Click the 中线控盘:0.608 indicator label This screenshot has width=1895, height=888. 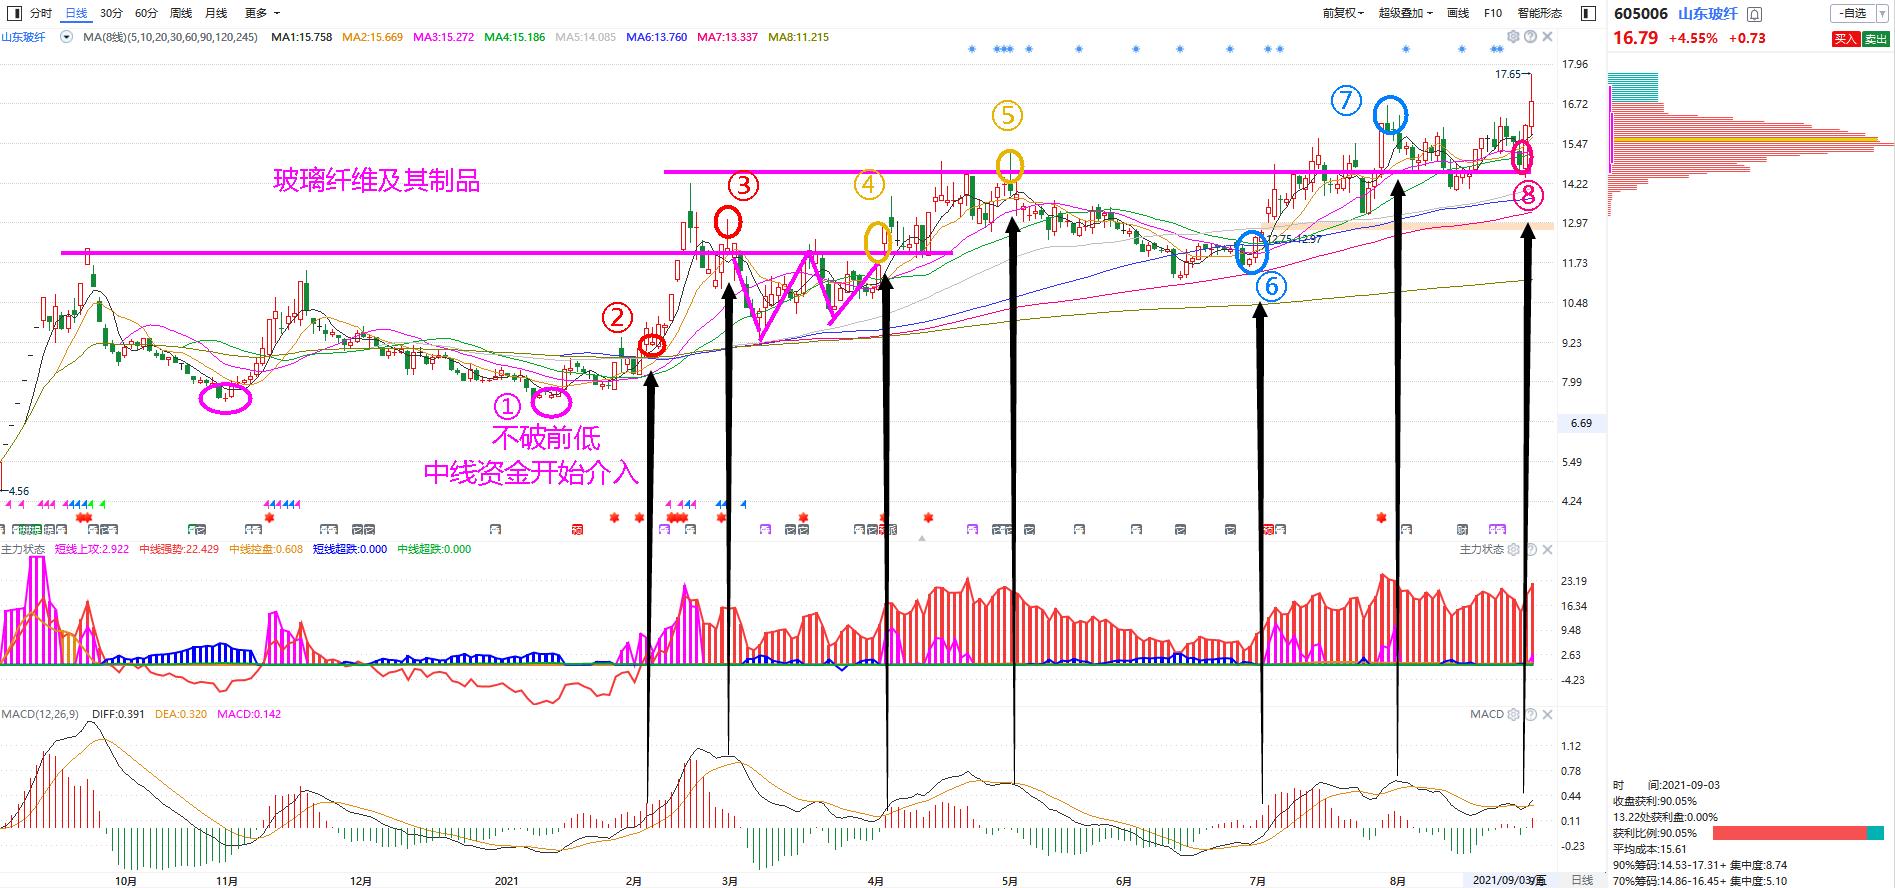click(266, 549)
